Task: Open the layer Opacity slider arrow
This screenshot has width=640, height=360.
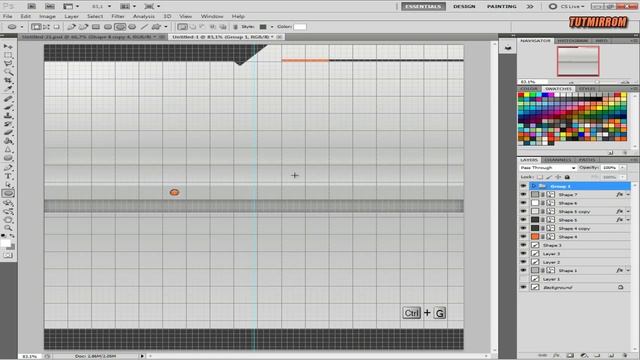Action: [622, 168]
